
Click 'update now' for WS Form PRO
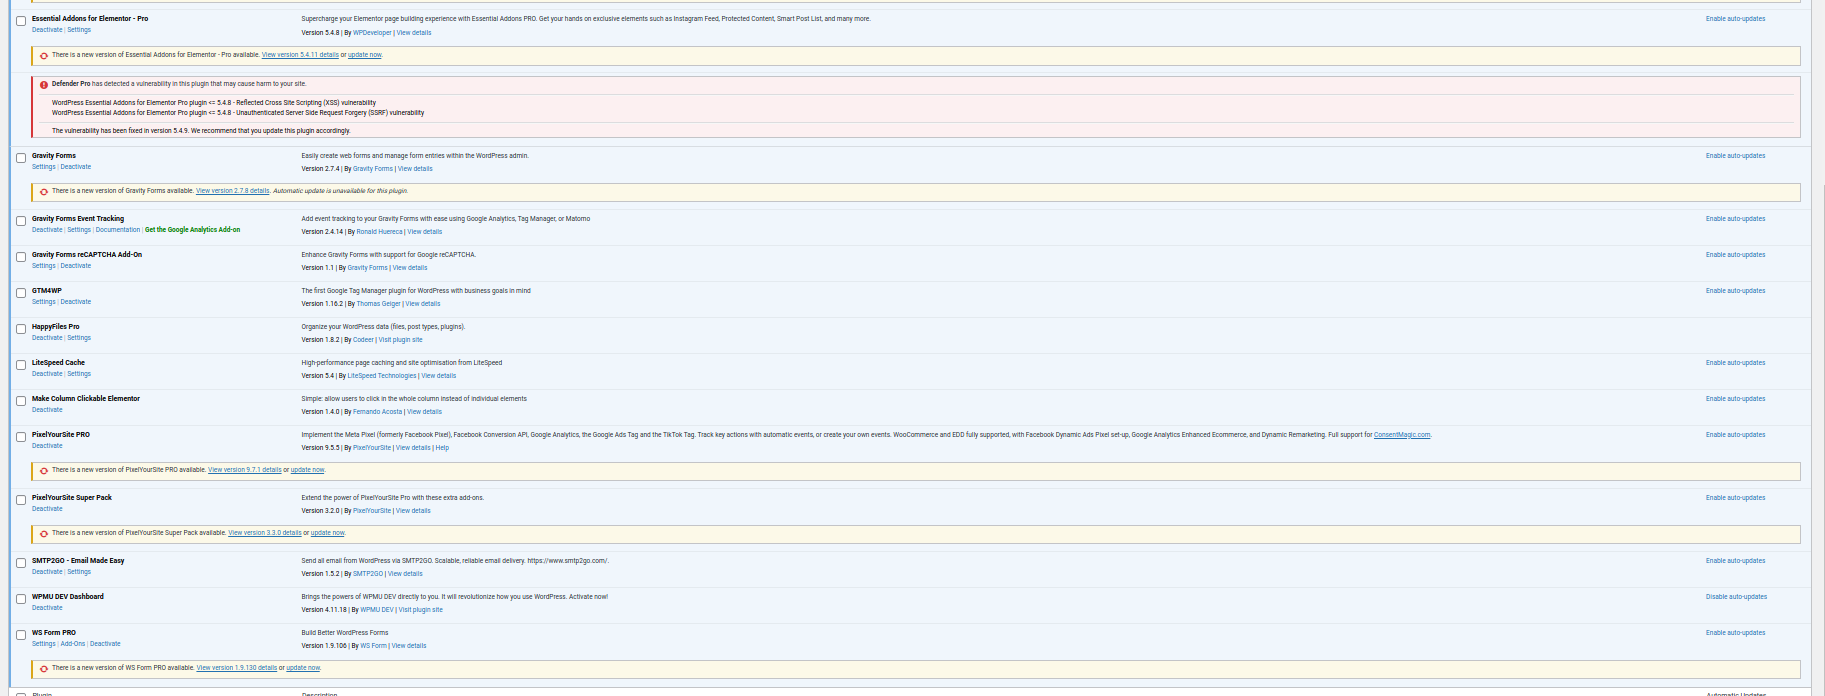(x=303, y=668)
